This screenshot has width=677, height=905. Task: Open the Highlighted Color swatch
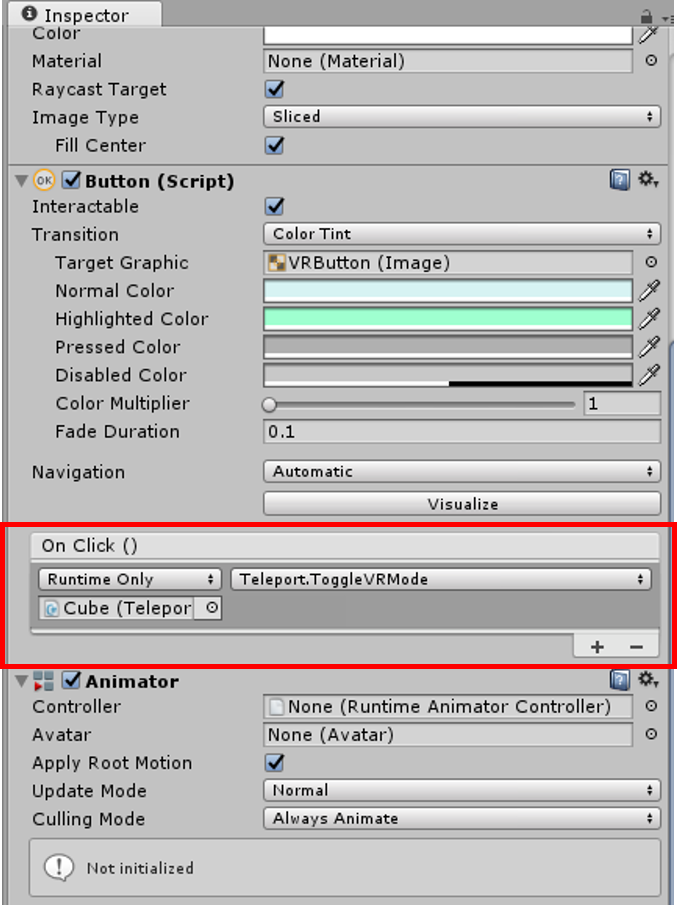[x=448, y=319]
